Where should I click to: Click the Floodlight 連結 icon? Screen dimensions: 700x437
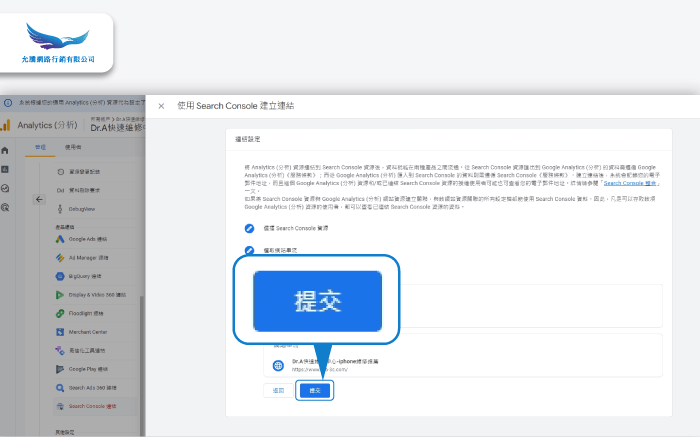60,313
